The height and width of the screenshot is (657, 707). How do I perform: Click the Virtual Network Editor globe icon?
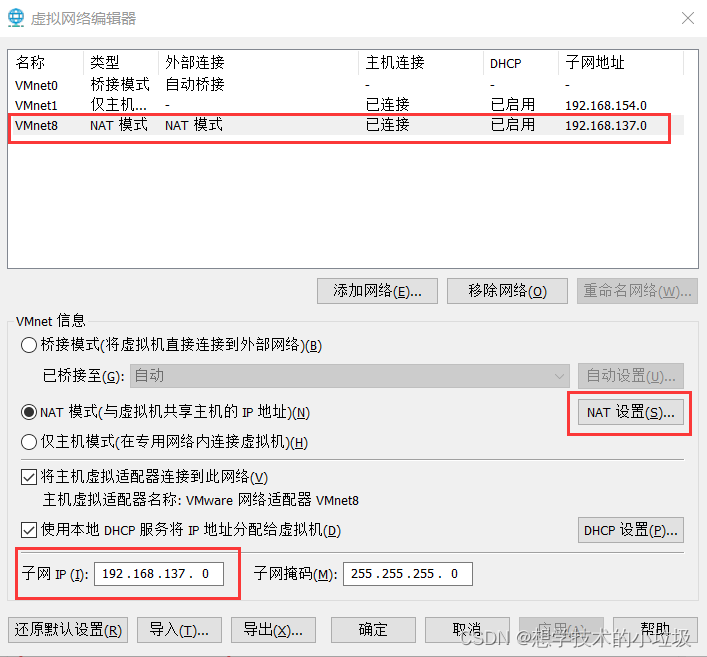pyautogui.click(x=16, y=18)
